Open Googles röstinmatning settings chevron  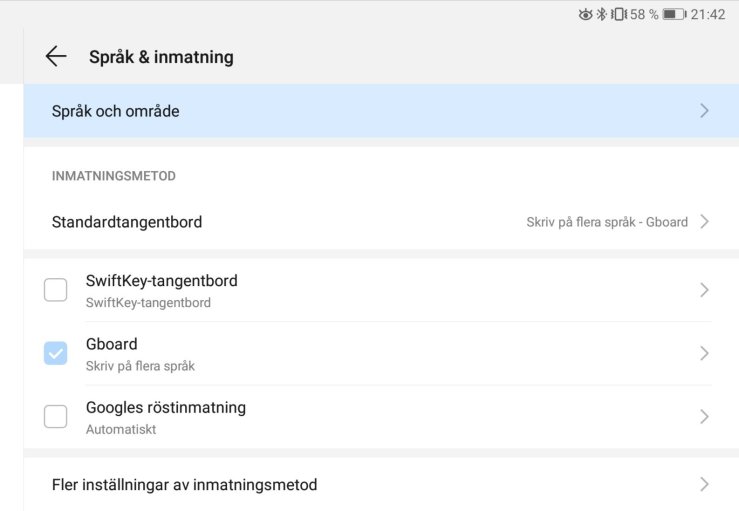pos(704,416)
